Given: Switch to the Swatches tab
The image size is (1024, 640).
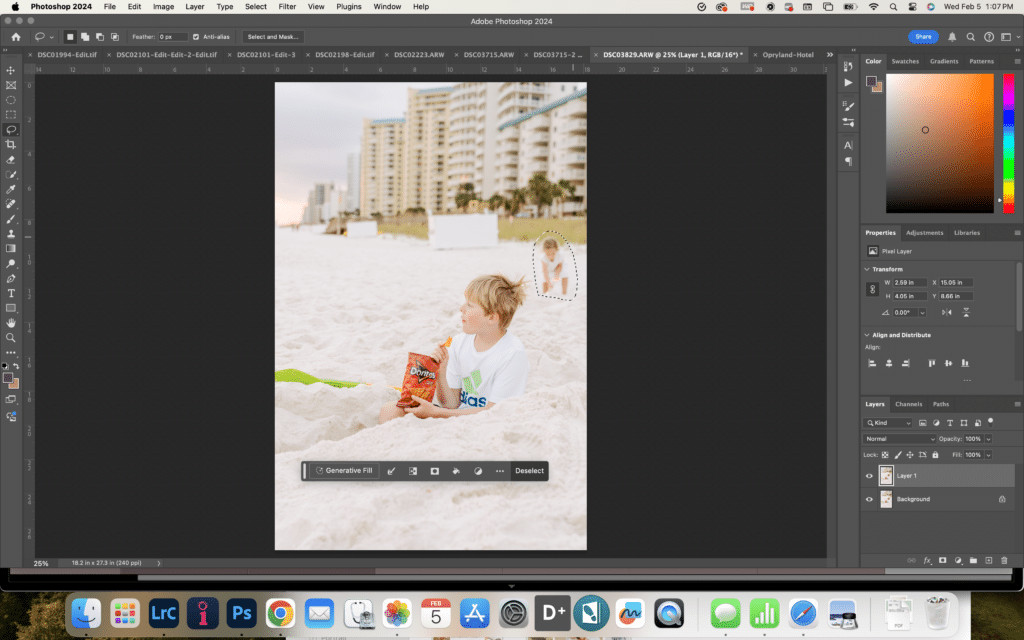Looking at the screenshot, I should tap(905, 61).
